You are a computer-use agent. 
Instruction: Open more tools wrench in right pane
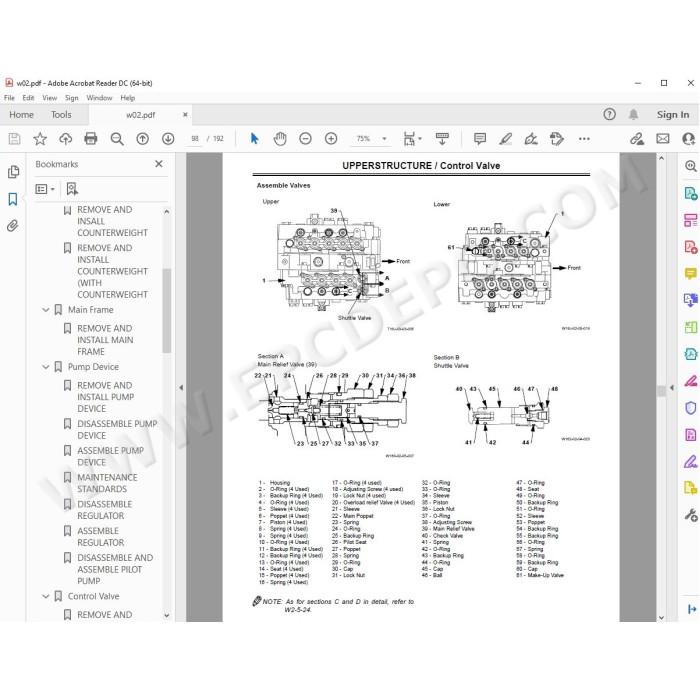point(691,515)
